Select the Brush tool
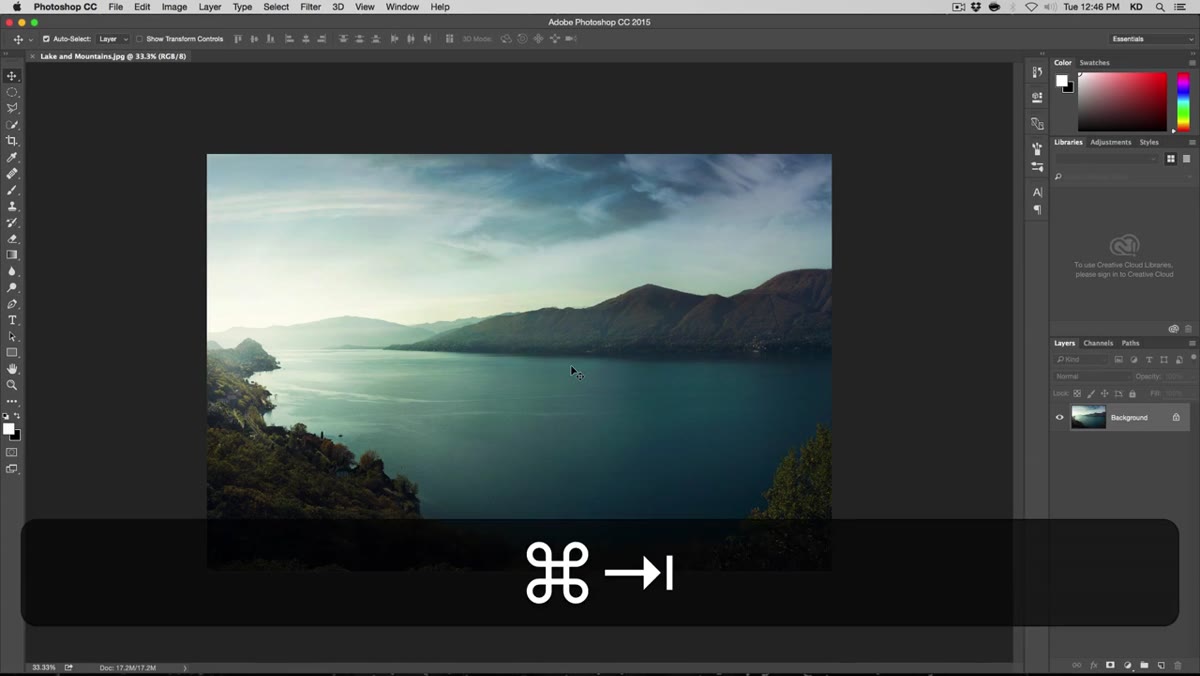 12,190
